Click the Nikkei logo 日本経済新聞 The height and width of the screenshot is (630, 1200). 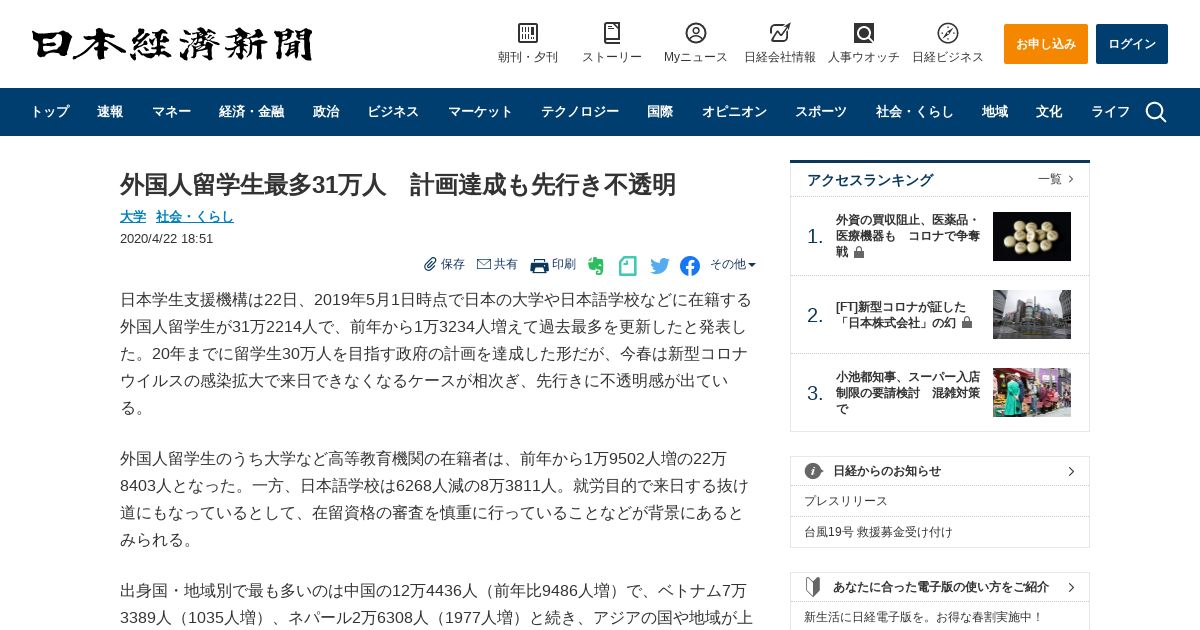[x=172, y=44]
